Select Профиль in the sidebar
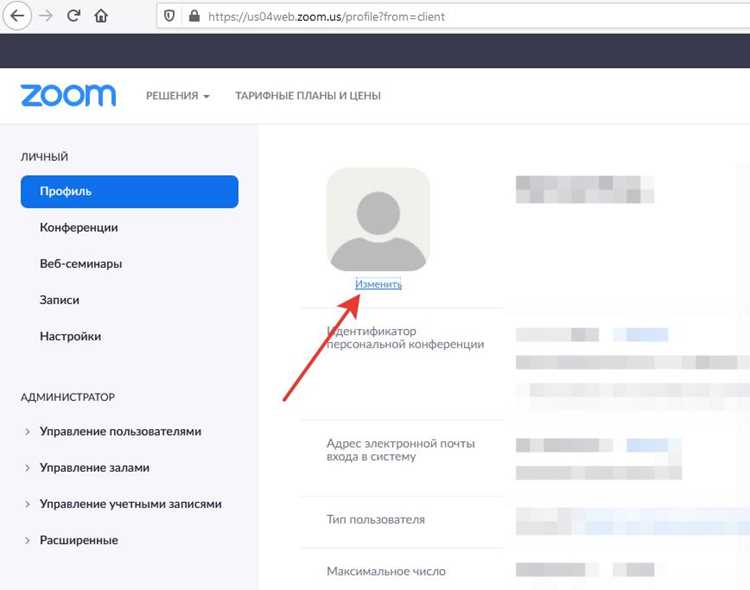 tap(129, 191)
